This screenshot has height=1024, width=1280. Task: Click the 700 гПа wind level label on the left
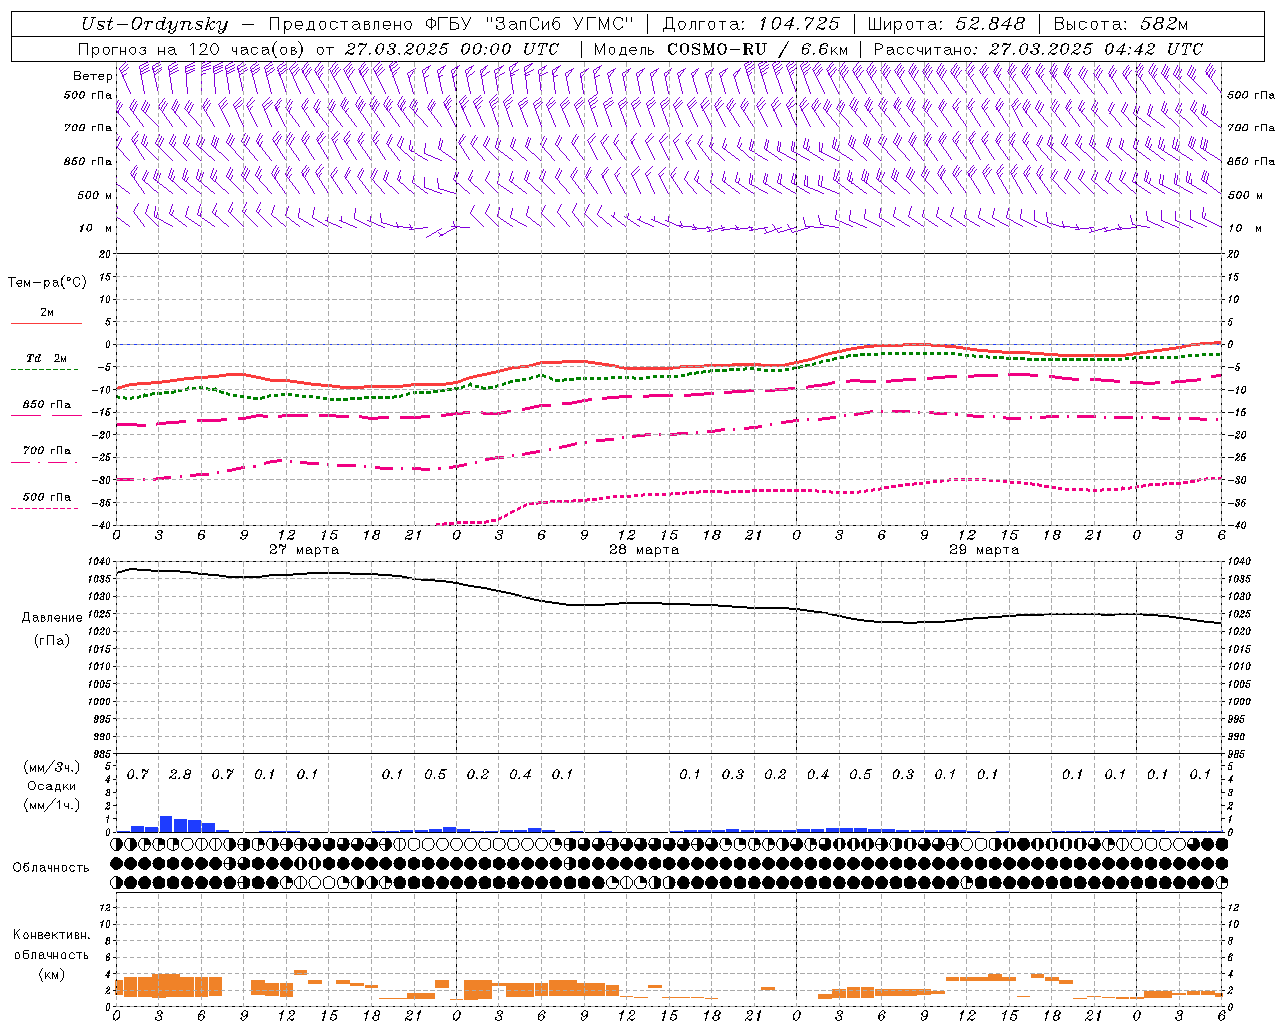pos(88,128)
